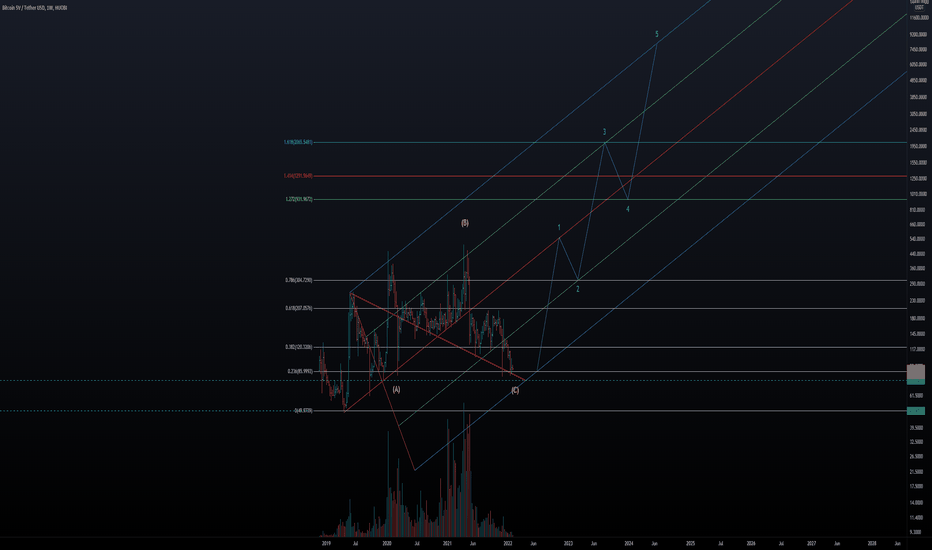932x550 pixels.
Task: Click the lower teal price tag on axis
Action: tap(915, 410)
